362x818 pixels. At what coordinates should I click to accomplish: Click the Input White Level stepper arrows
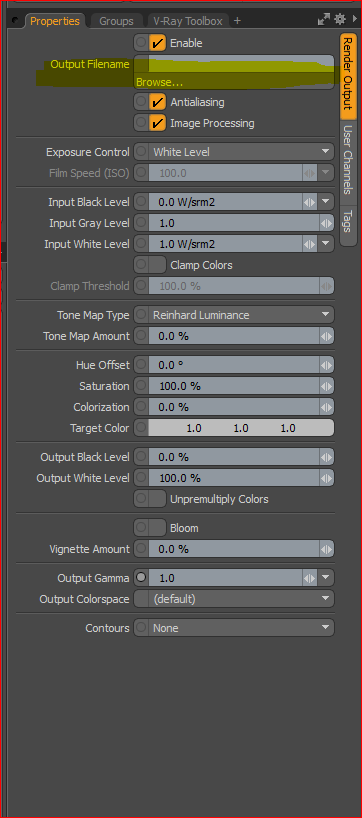pos(310,244)
